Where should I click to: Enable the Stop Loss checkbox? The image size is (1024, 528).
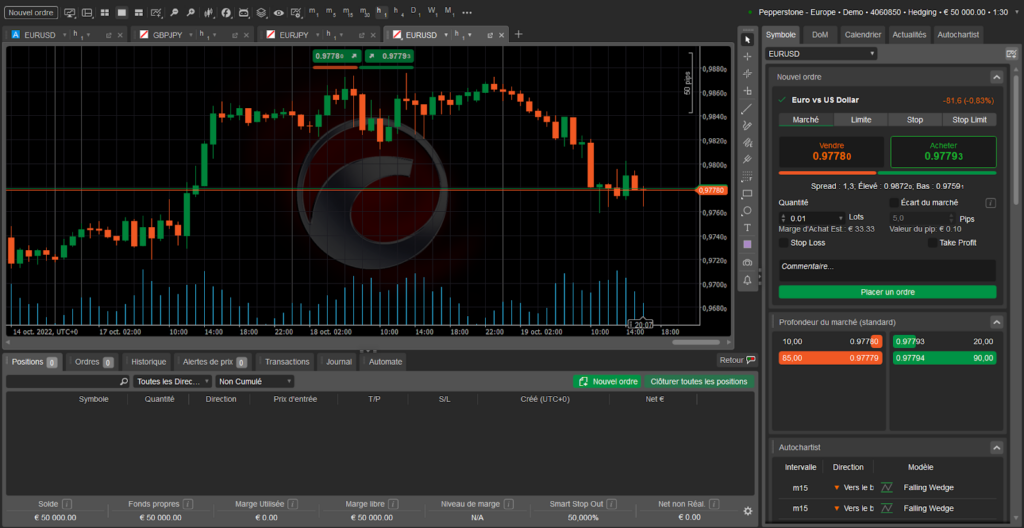pos(783,242)
